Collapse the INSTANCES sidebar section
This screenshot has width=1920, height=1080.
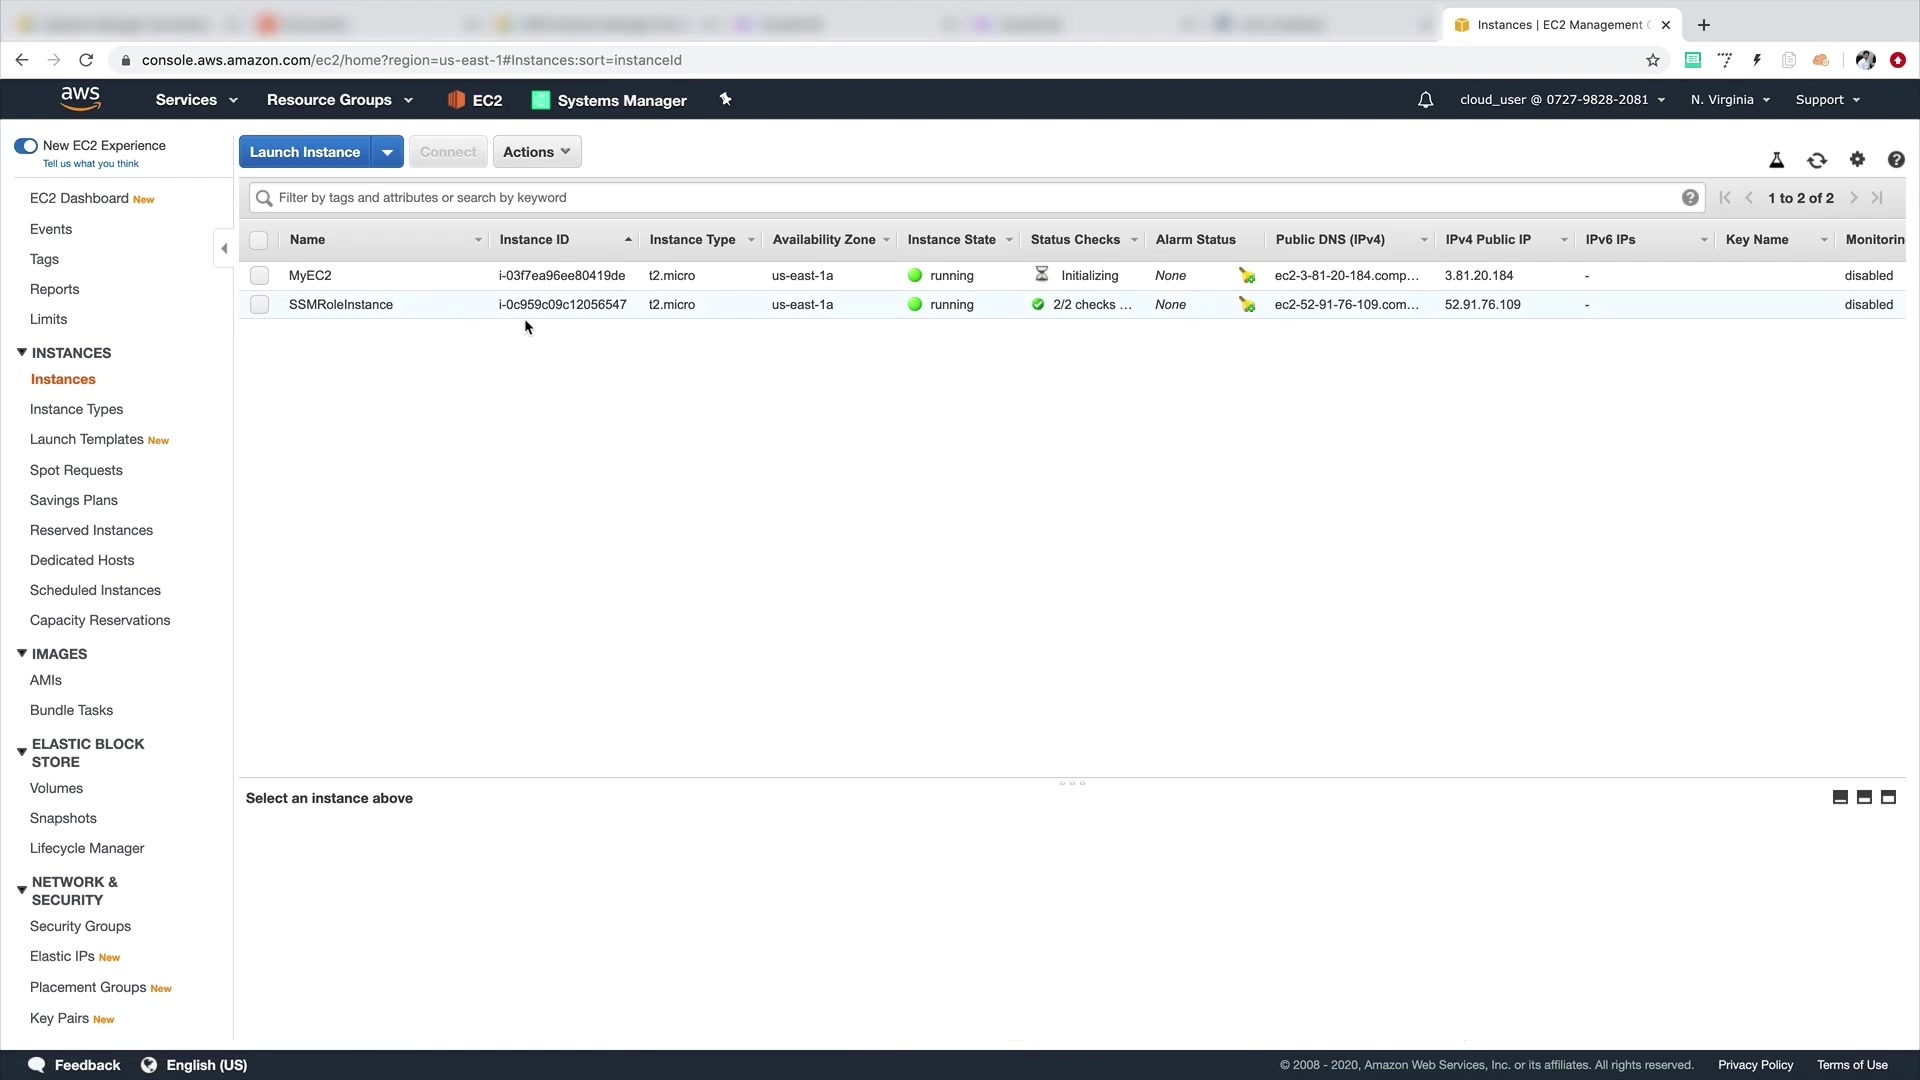pos(22,353)
